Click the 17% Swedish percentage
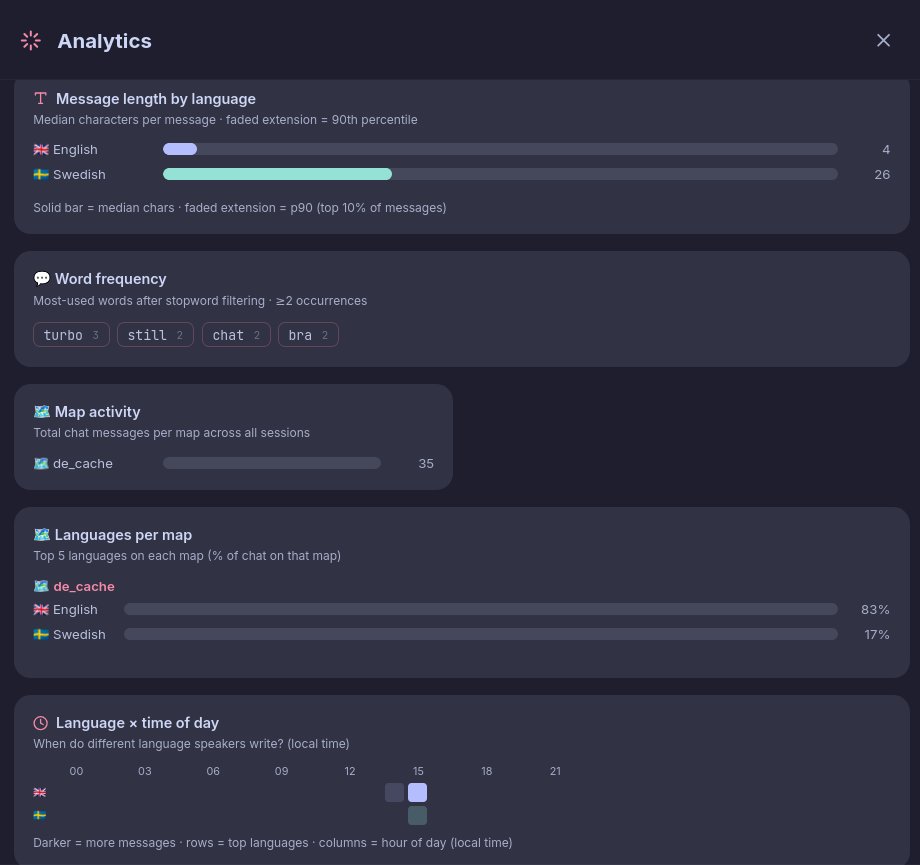This screenshot has height=865, width=920. 877,634
